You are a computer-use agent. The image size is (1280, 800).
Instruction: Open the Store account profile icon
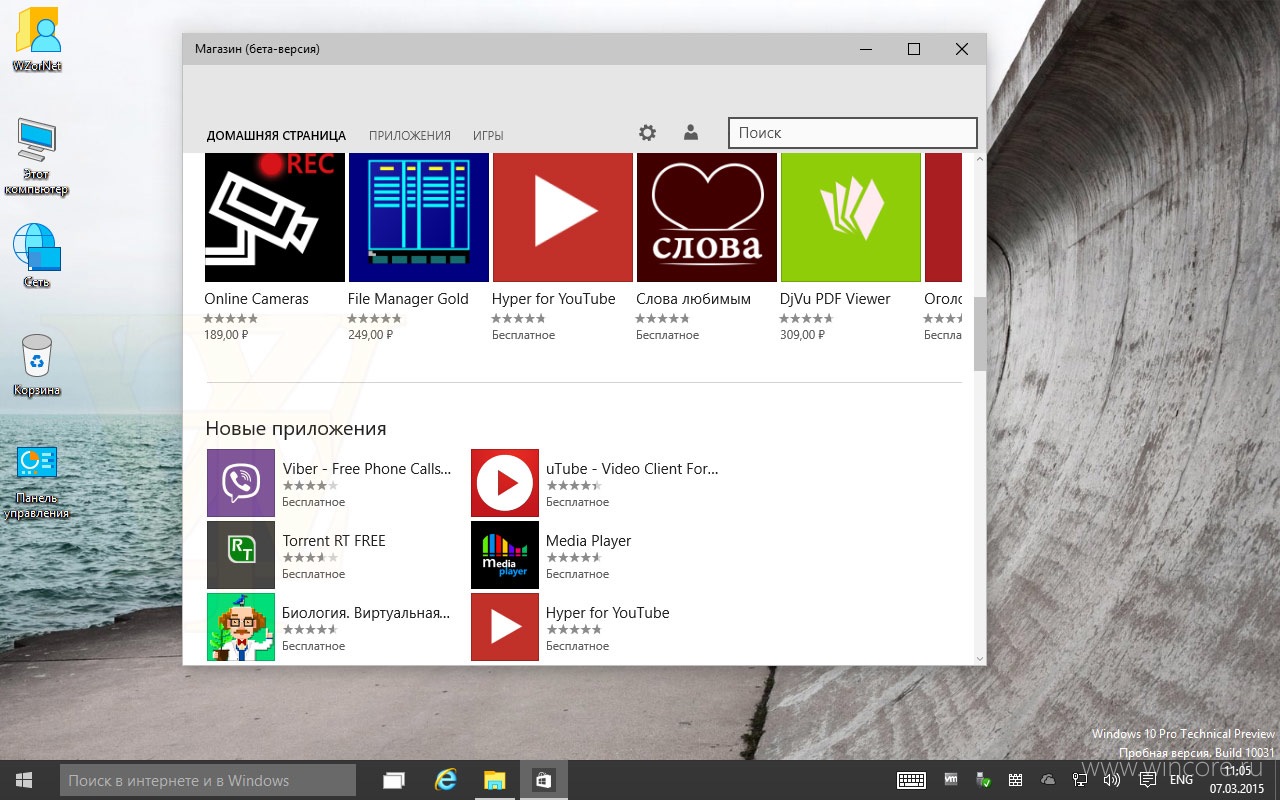tap(690, 132)
